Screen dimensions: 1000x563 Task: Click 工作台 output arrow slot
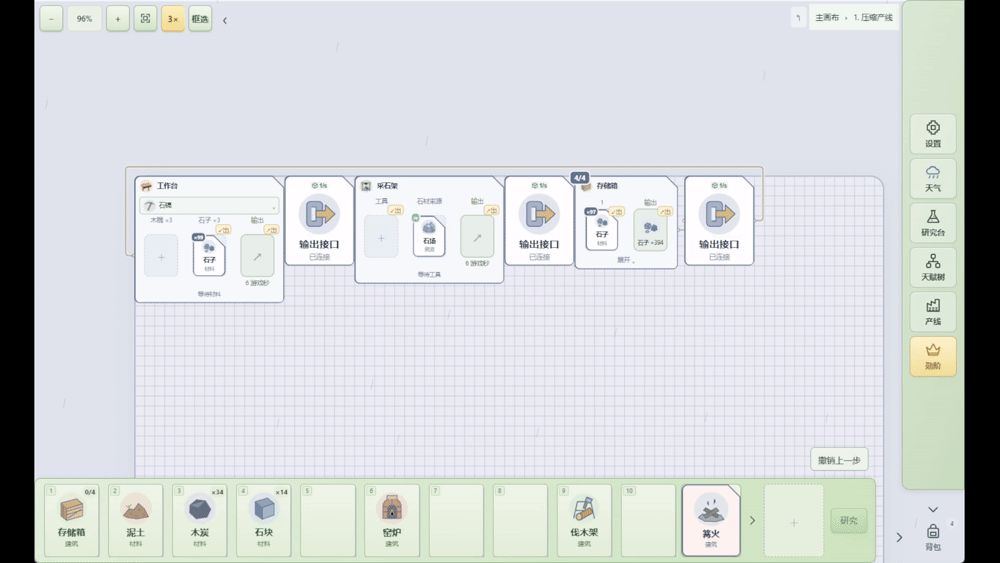click(x=257, y=256)
